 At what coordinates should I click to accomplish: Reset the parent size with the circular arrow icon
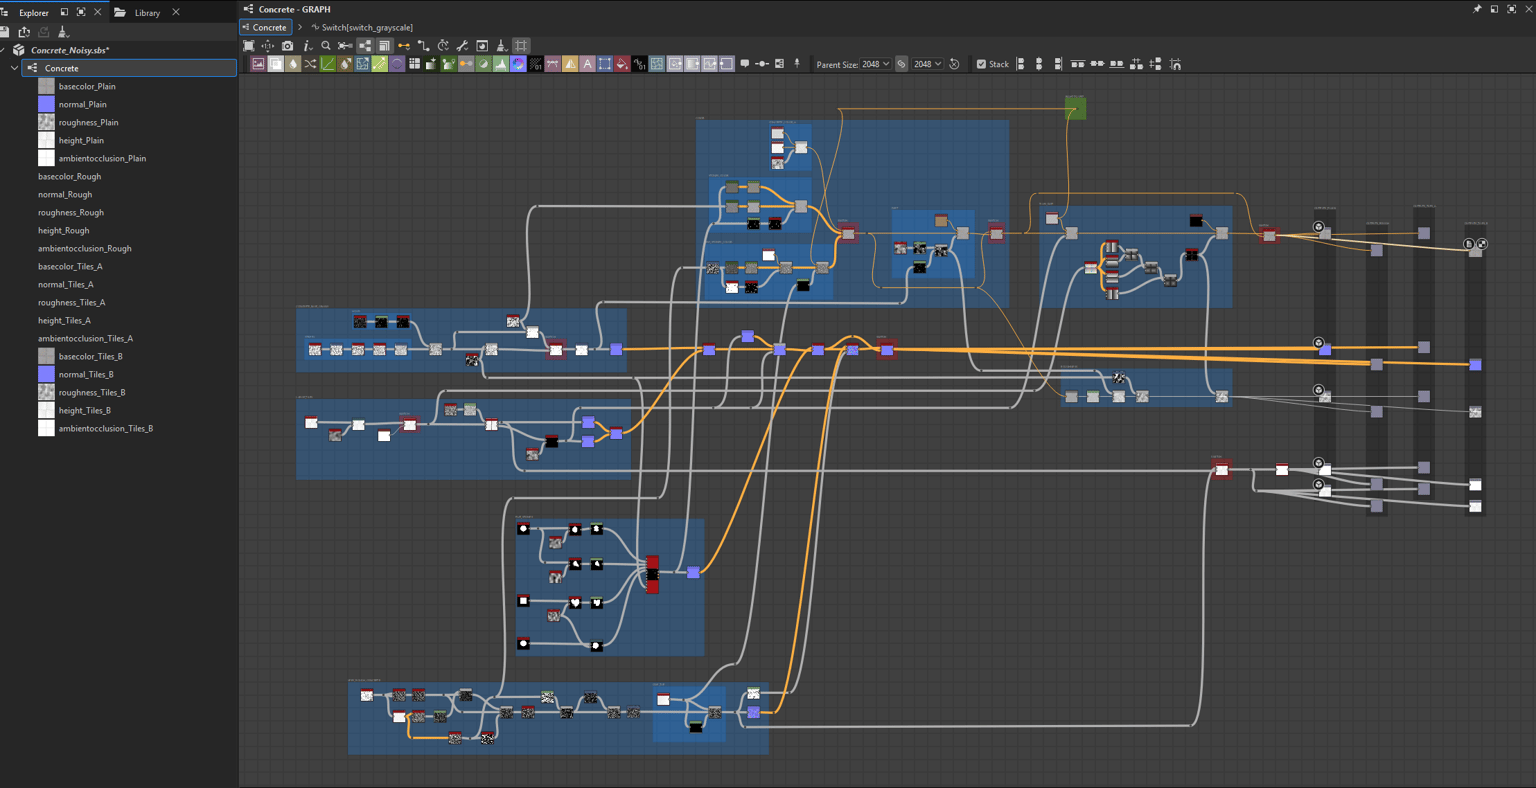954,64
